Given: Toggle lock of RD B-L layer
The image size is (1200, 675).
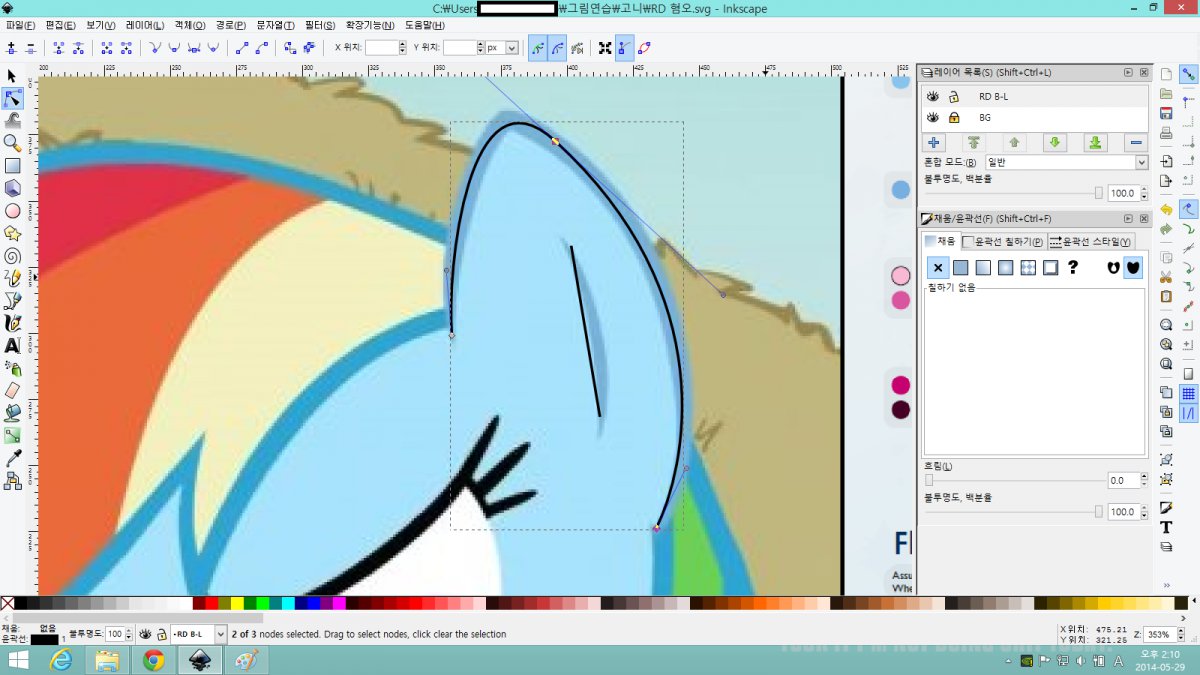Looking at the screenshot, I should click(954, 96).
